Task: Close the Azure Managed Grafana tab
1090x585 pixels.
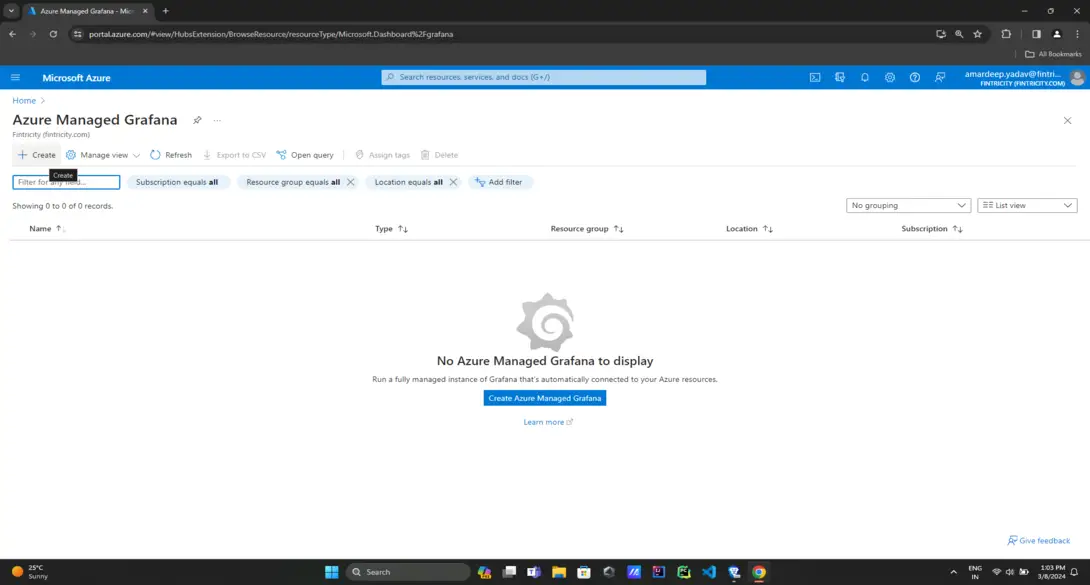Action: [x=145, y=11]
